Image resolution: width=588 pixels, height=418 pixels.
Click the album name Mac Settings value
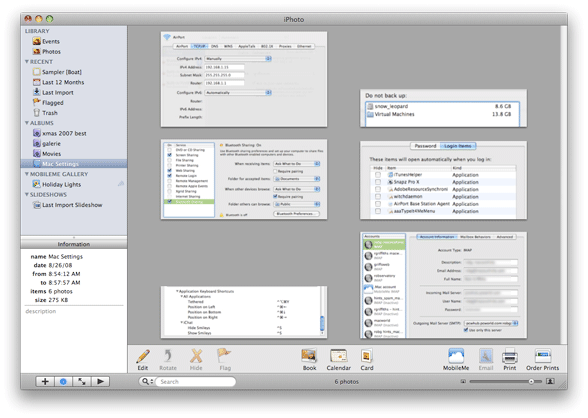click(x=66, y=256)
